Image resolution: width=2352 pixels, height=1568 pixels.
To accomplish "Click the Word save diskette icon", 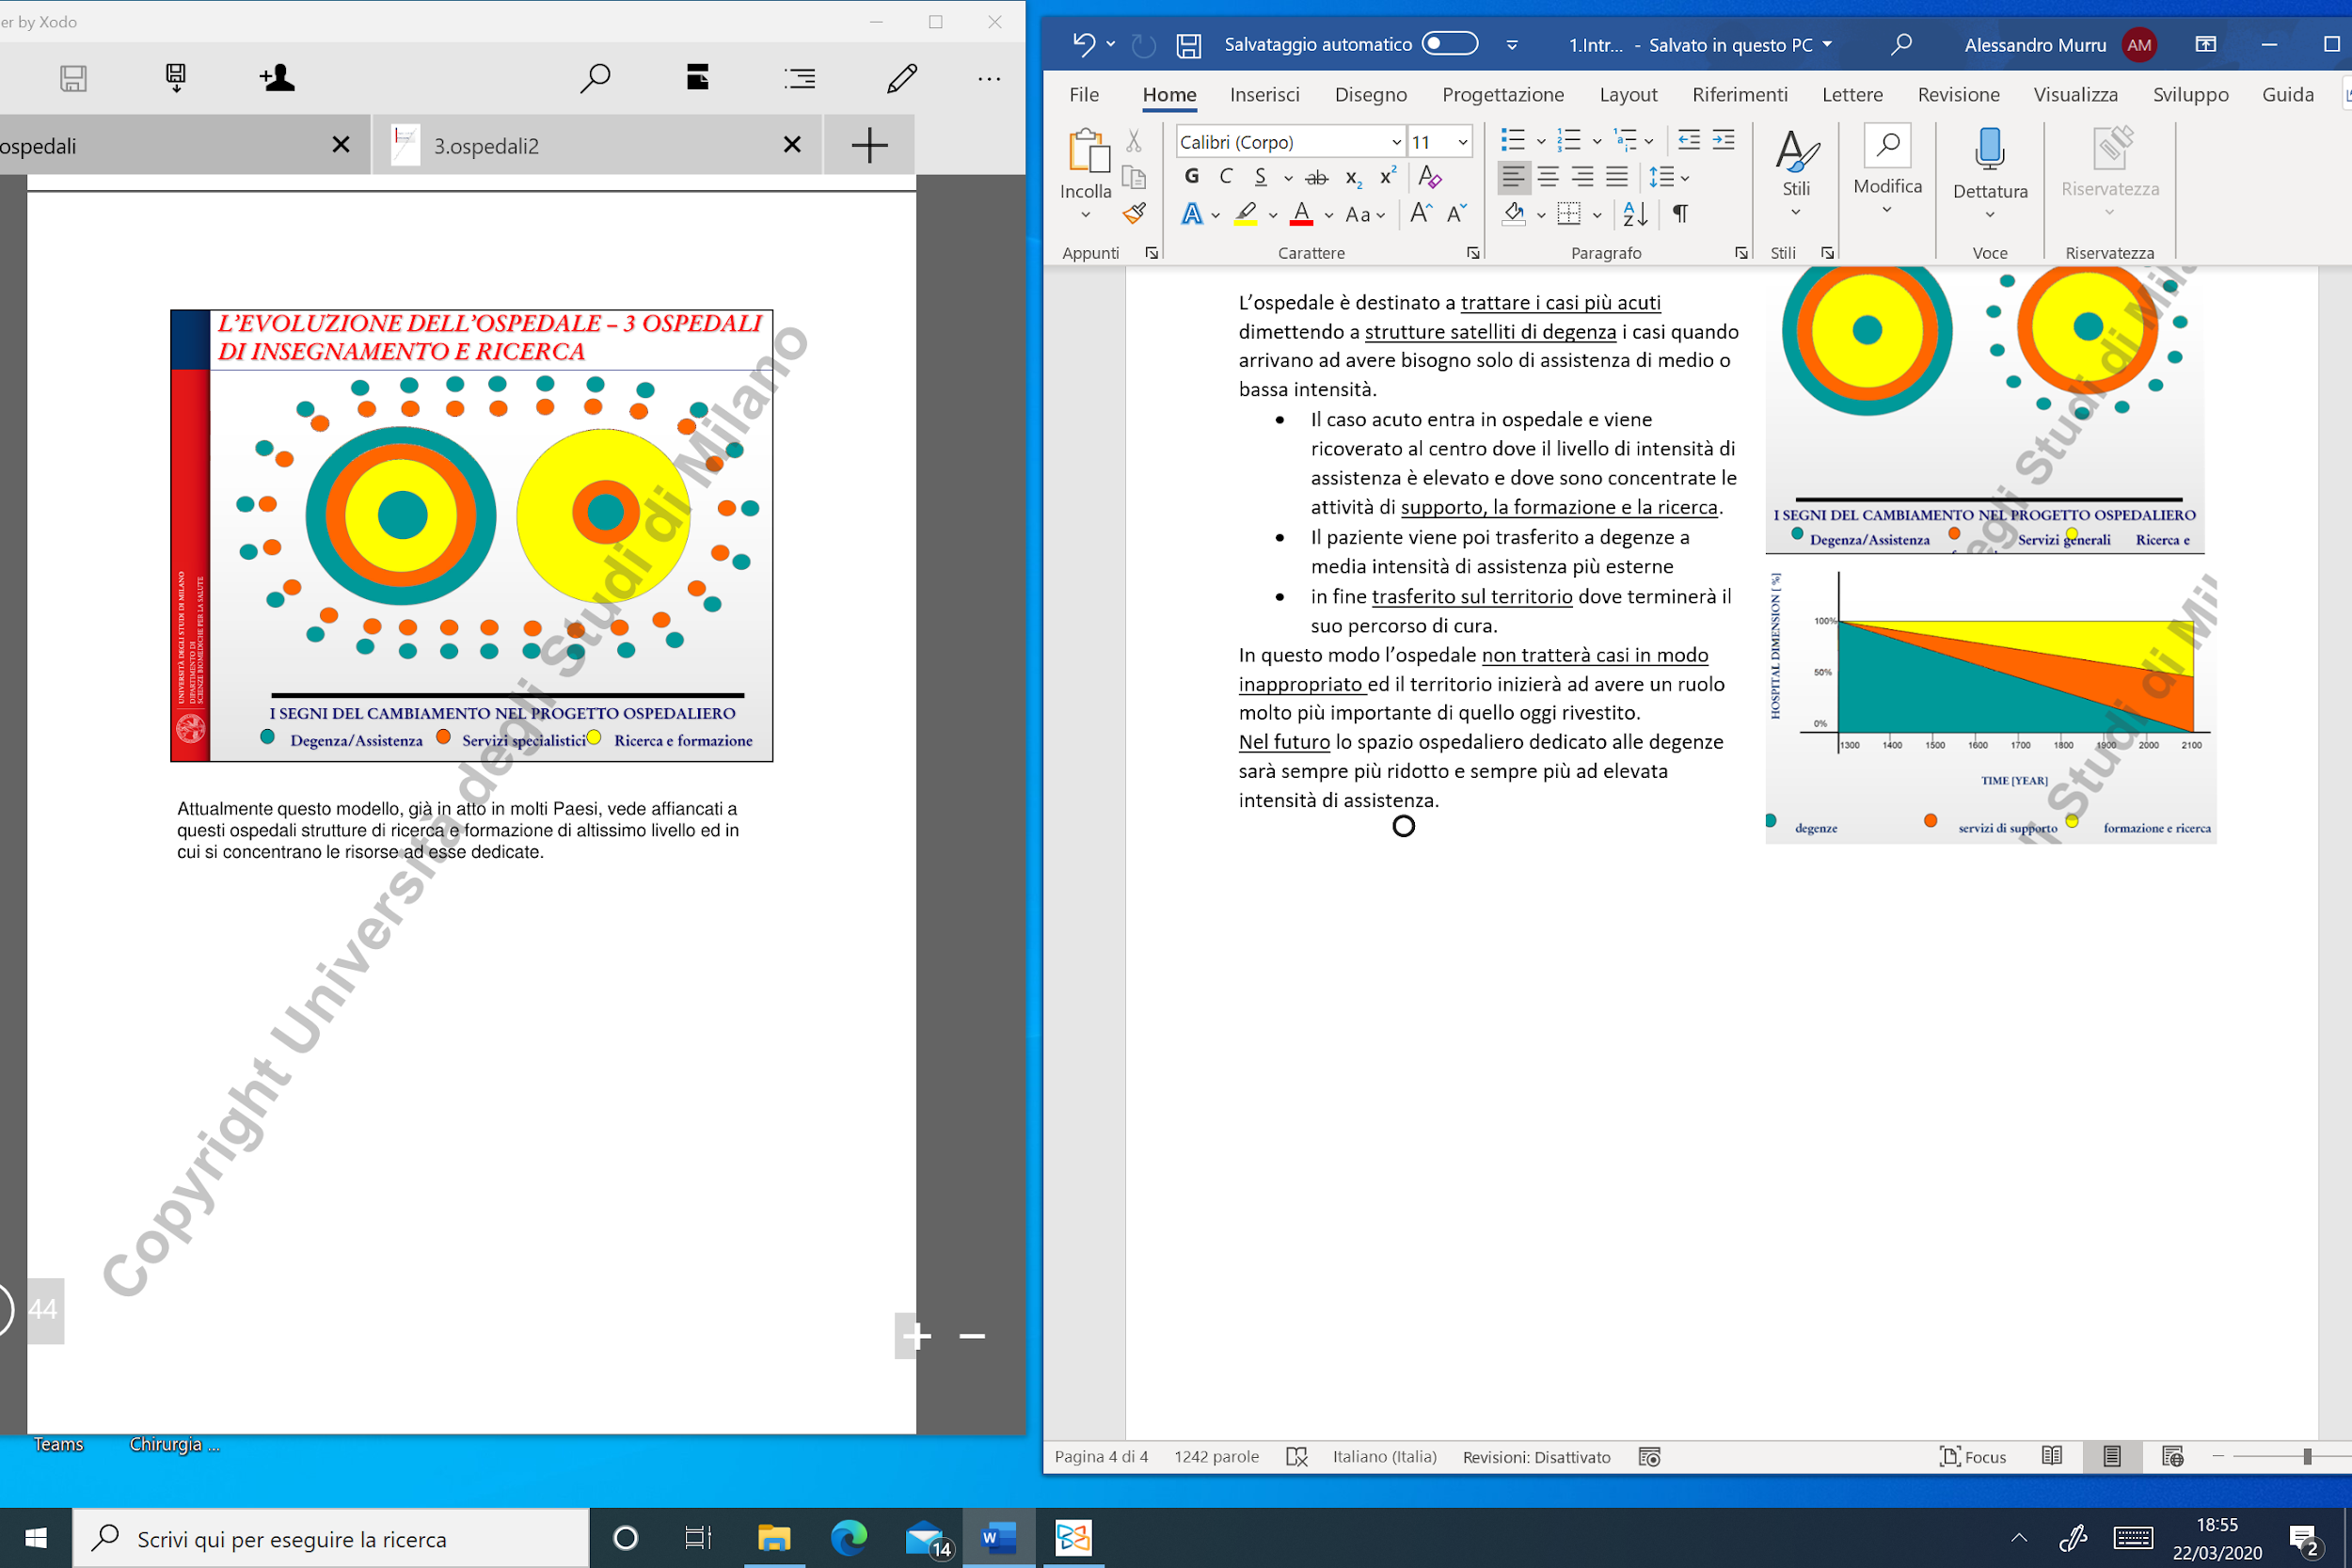I will coord(1188,45).
